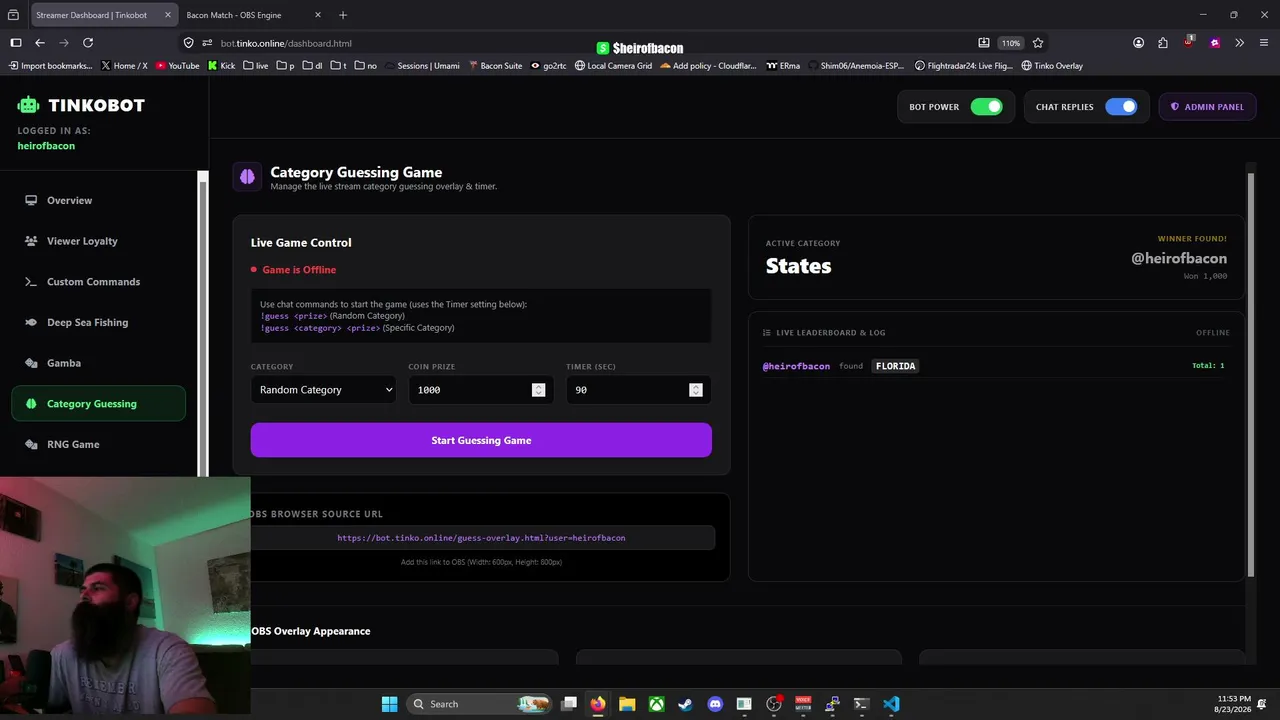Open the Firefox account icon
Image resolution: width=1280 pixels, height=720 pixels.
coord(1138,43)
